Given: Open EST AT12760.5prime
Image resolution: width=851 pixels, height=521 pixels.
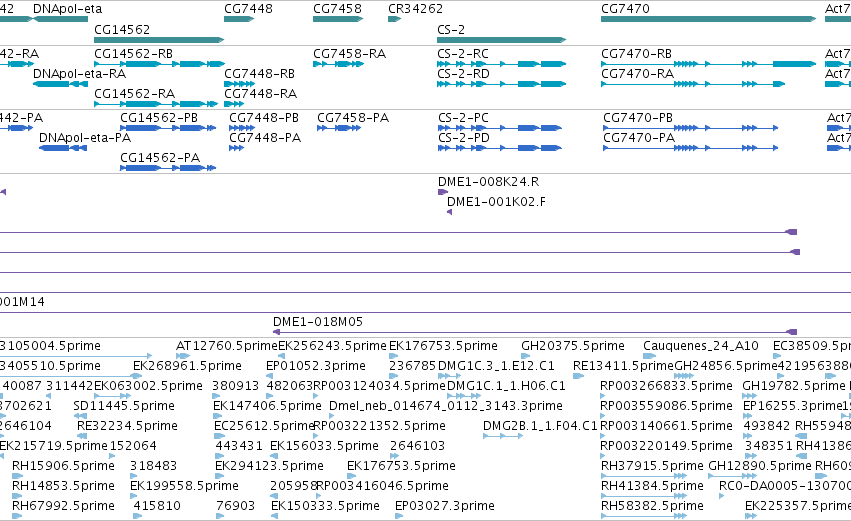Looking at the screenshot, I should [227, 346].
